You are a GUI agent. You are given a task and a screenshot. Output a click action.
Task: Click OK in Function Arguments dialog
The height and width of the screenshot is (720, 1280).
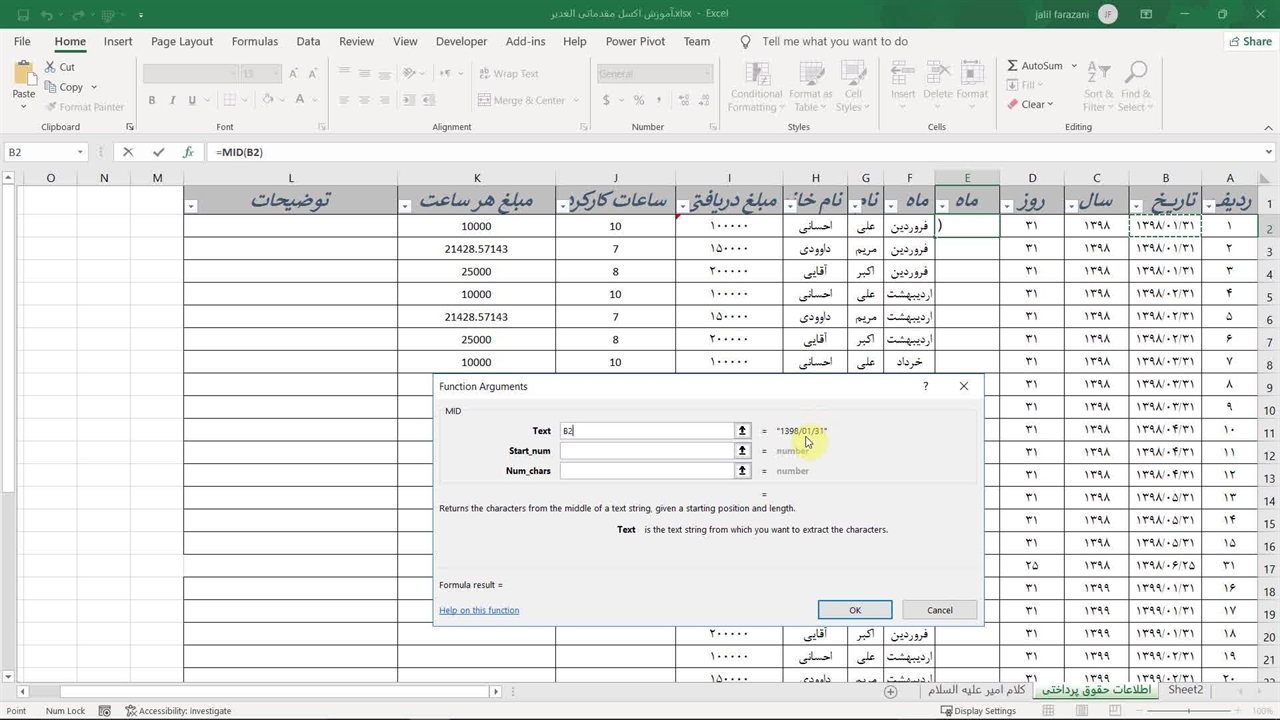[x=855, y=610]
